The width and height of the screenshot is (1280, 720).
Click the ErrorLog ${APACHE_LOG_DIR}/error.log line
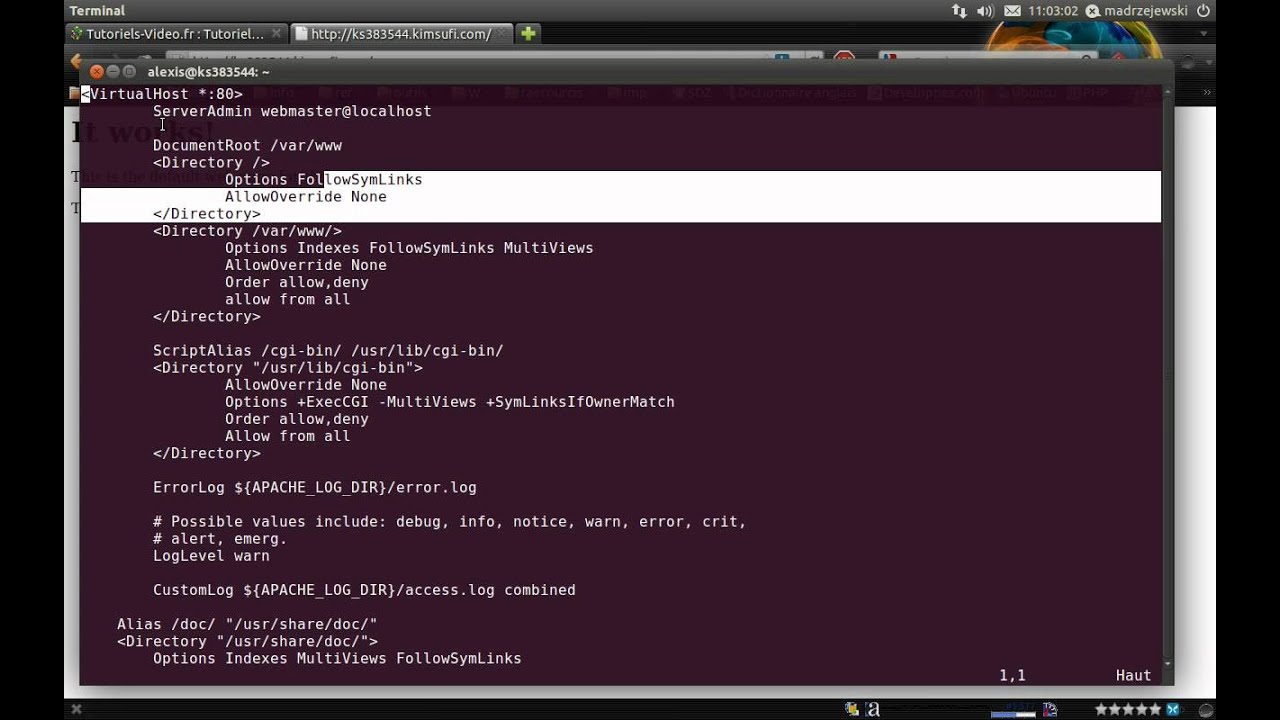(315, 488)
